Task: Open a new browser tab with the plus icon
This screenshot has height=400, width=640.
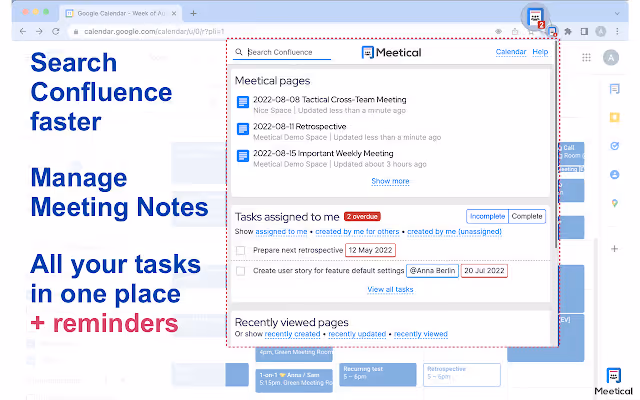Action: coord(193,13)
